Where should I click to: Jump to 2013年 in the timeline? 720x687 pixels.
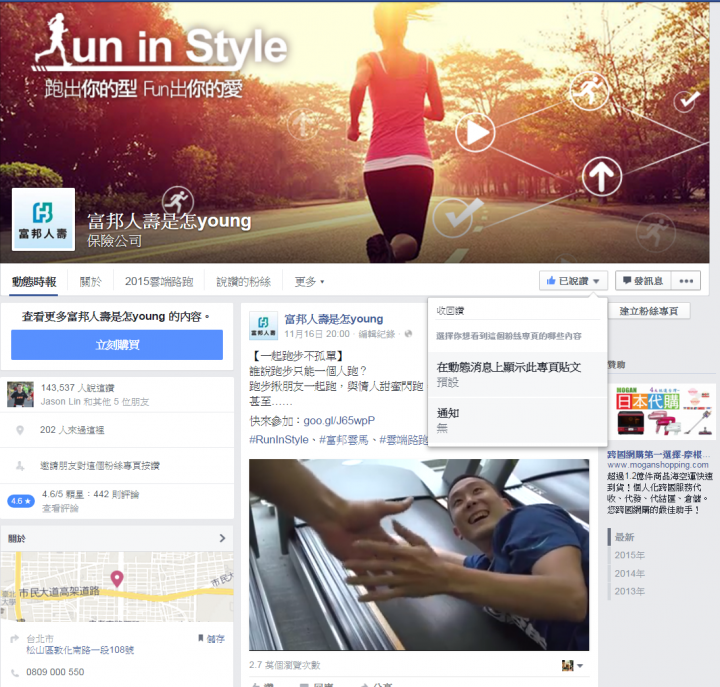tap(630, 591)
